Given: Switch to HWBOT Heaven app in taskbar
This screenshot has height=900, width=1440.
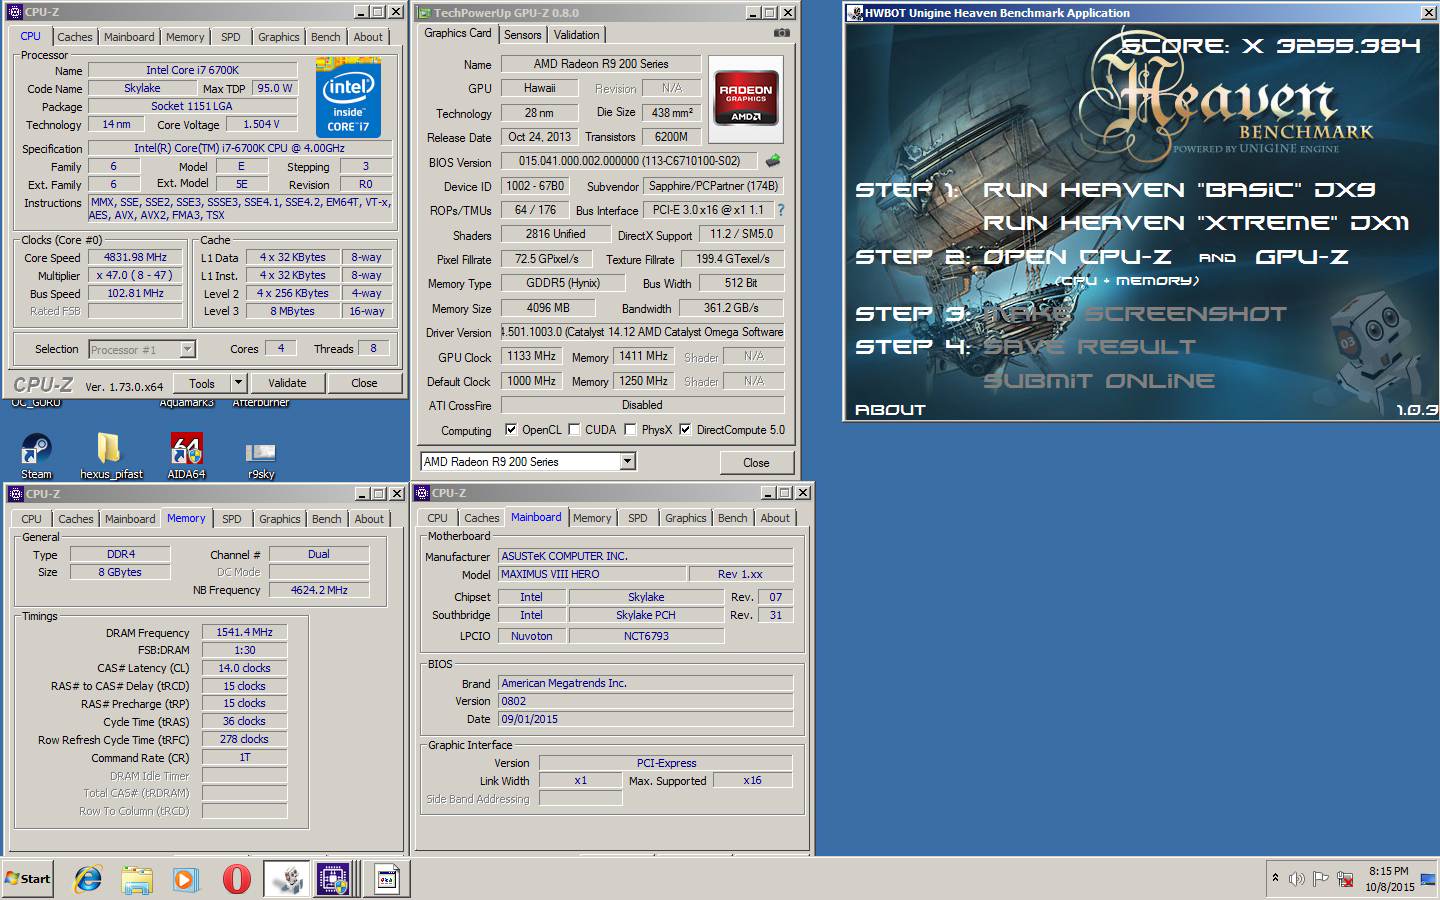Looking at the screenshot, I should click(287, 879).
